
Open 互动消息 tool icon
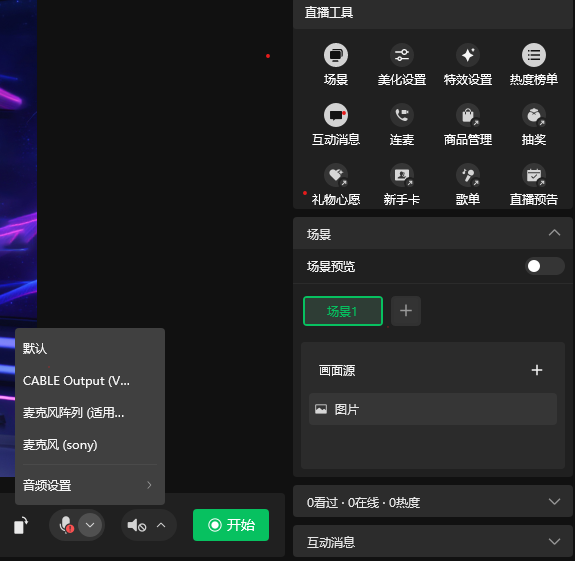pos(336,115)
